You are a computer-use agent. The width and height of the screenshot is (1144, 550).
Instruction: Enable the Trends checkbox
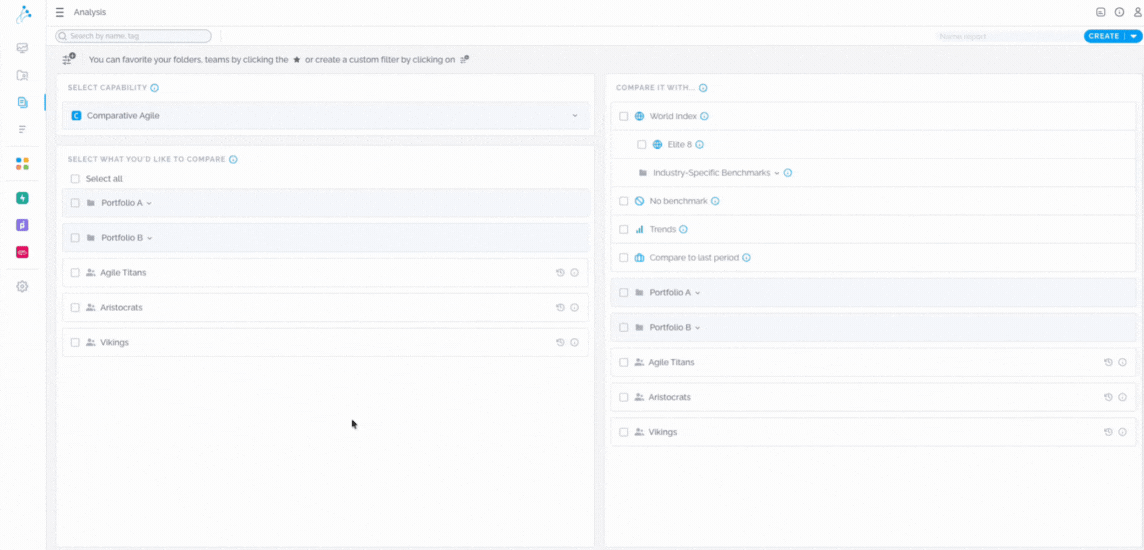tap(624, 229)
